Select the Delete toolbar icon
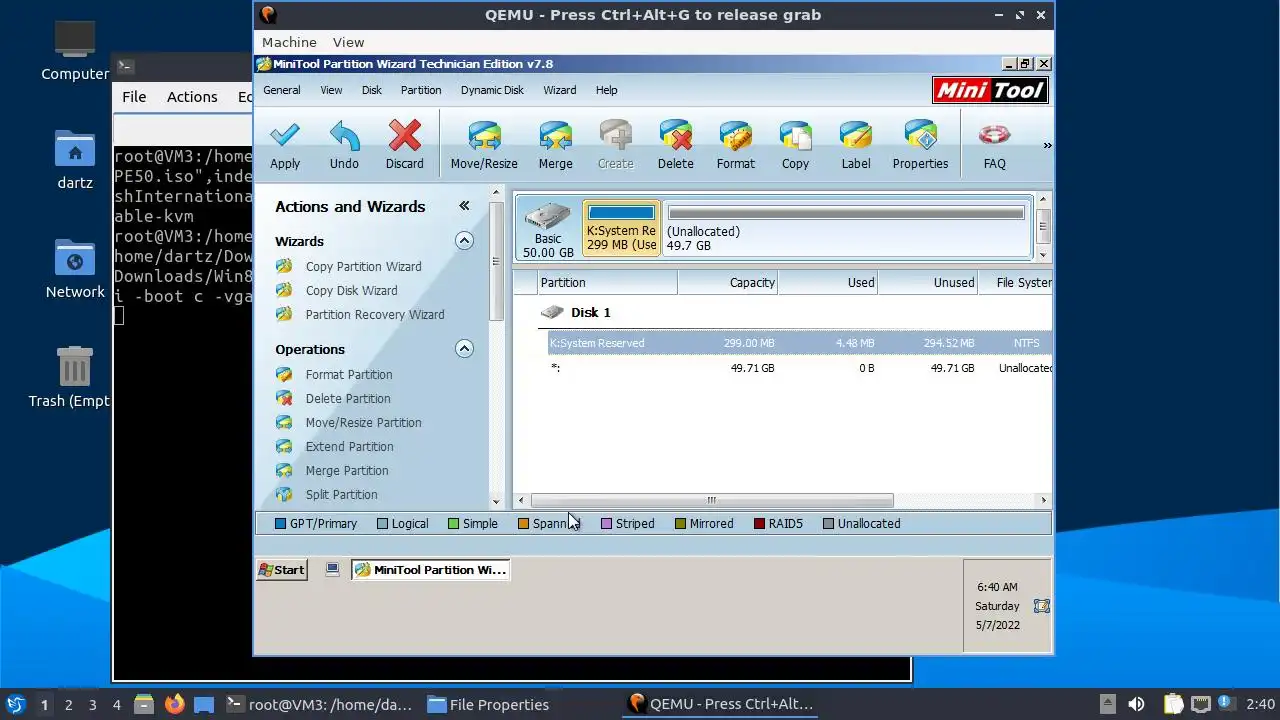The image size is (1280, 720). click(x=676, y=145)
